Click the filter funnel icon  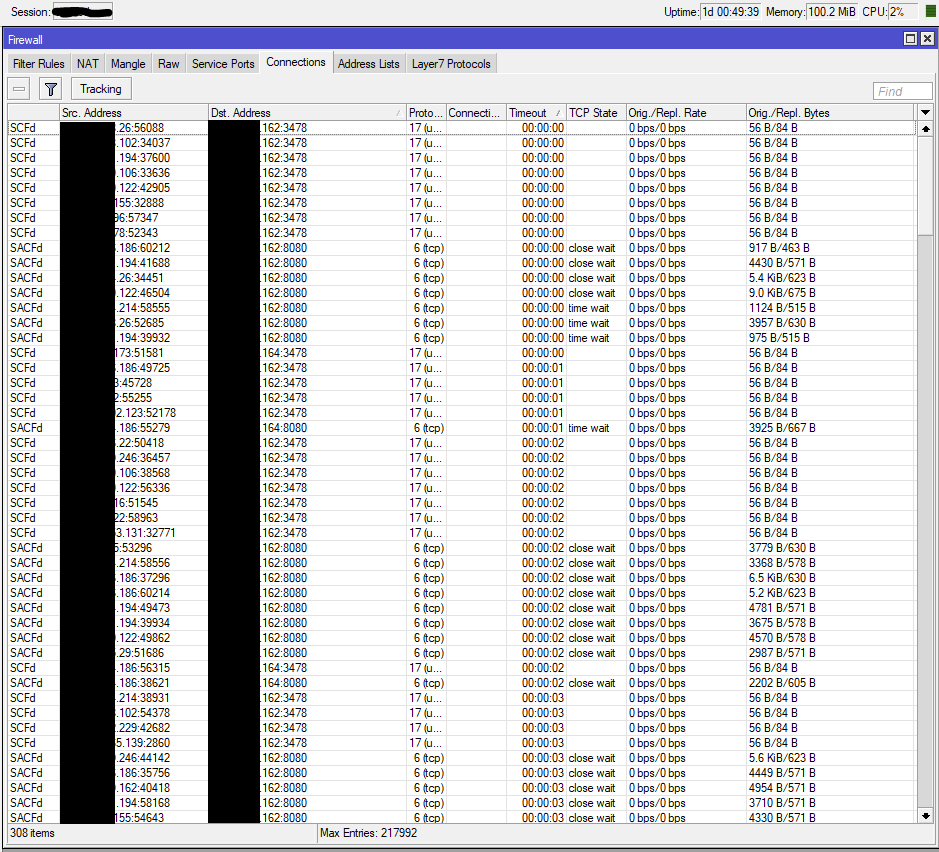click(51, 89)
